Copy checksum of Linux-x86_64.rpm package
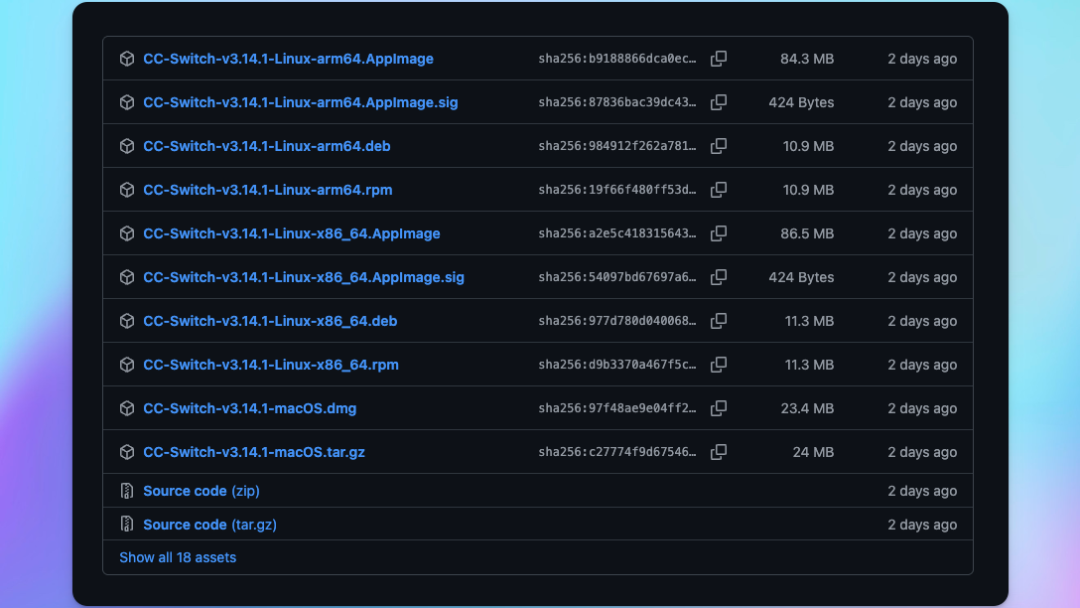 pyautogui.click(x=718, y=365)
